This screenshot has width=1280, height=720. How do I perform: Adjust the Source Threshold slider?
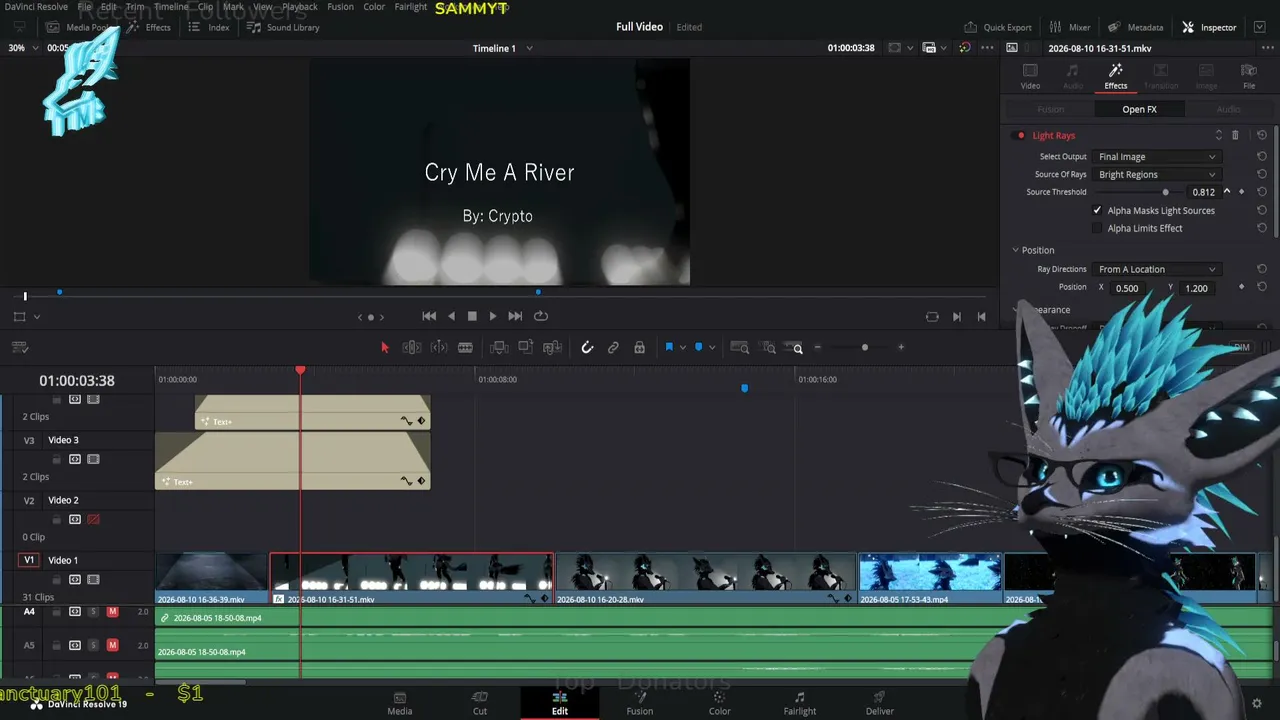(x=1165, y=192)
